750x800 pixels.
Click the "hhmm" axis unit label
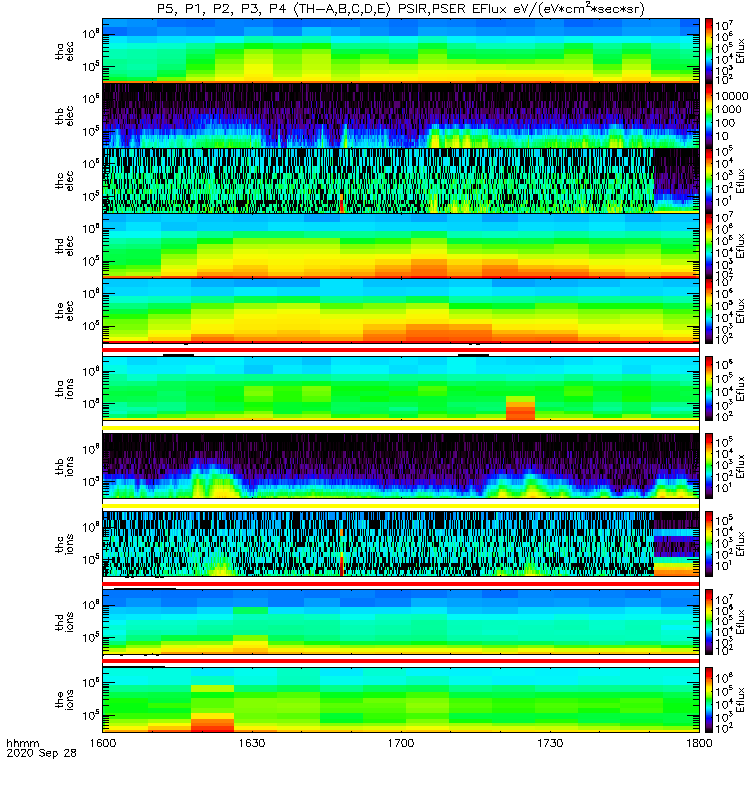22,743
